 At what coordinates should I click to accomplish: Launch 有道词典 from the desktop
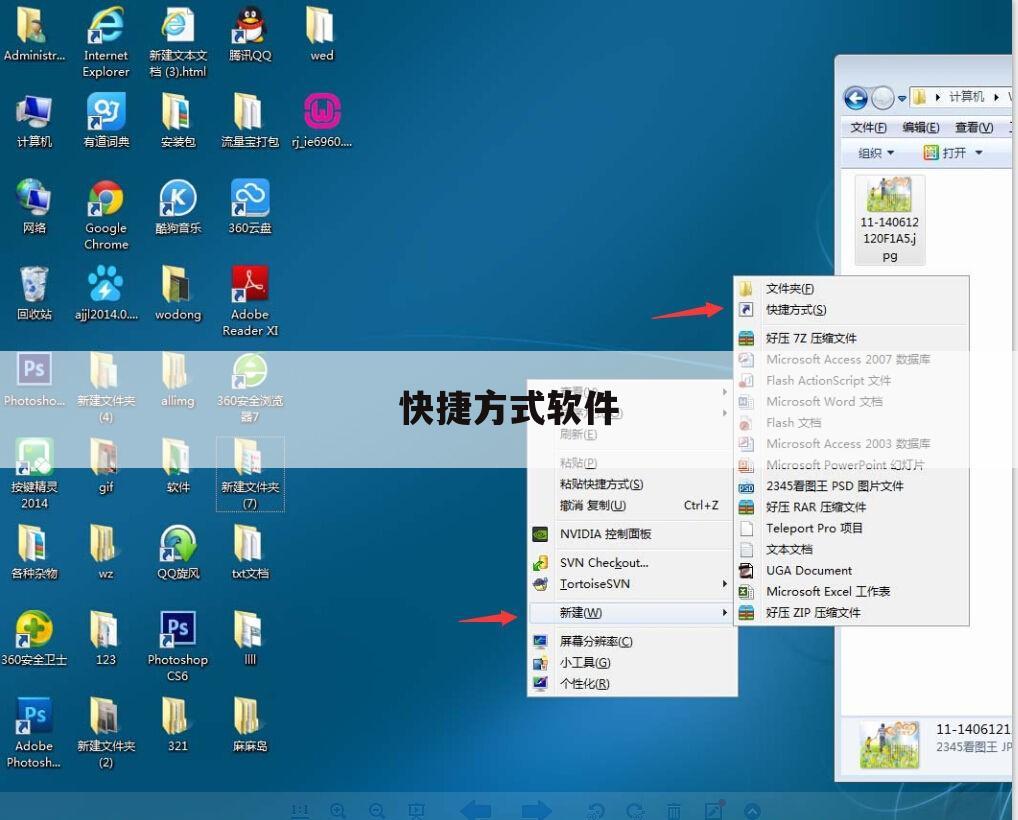point(106,121)
